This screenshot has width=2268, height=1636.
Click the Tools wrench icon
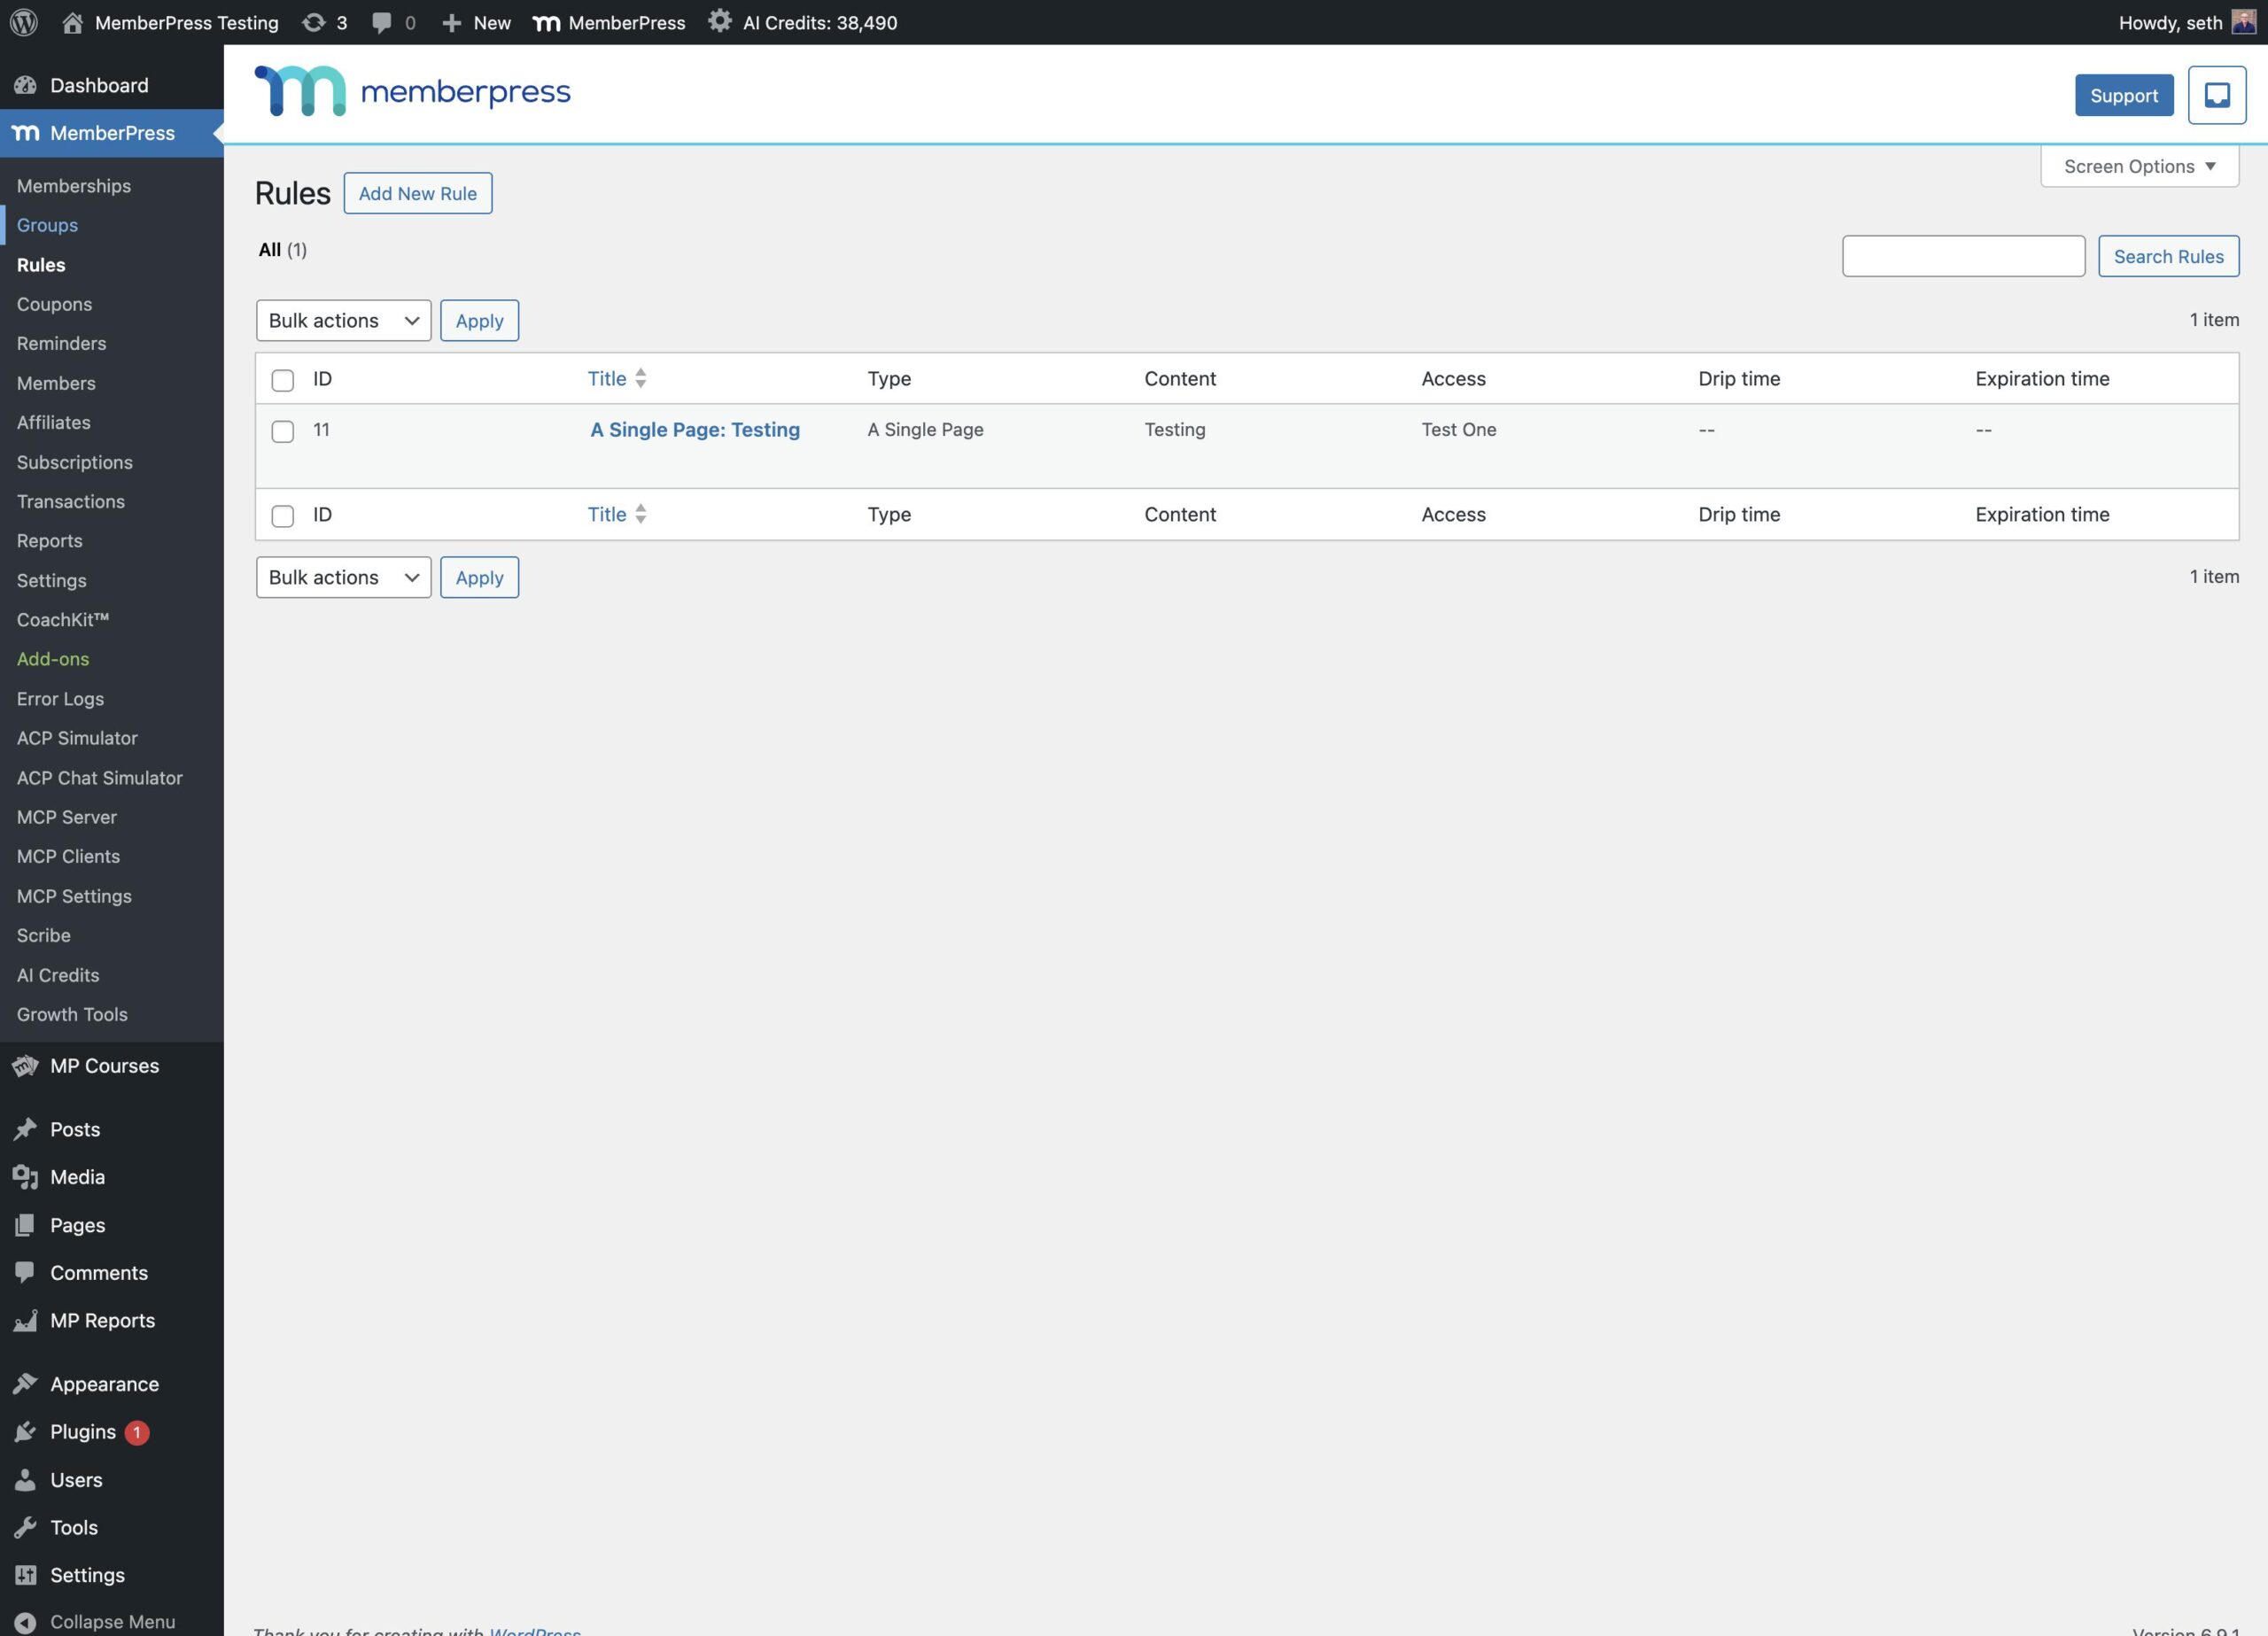coord(25,1528)
